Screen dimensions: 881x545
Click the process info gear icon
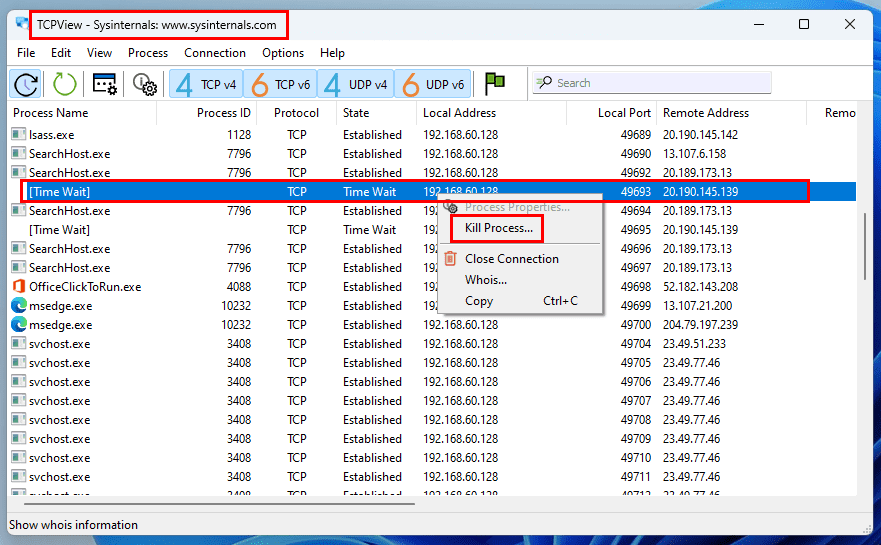(x=145, y=84)
